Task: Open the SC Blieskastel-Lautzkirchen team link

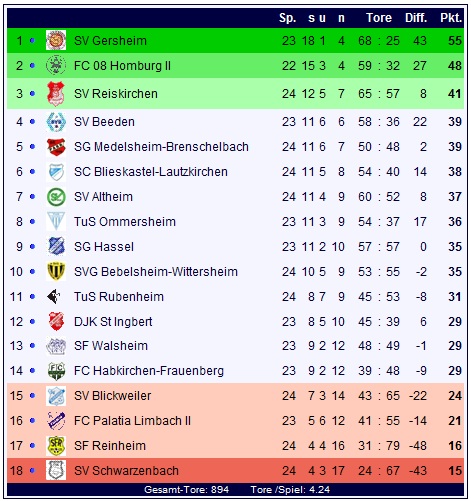Action: point(151,172)
